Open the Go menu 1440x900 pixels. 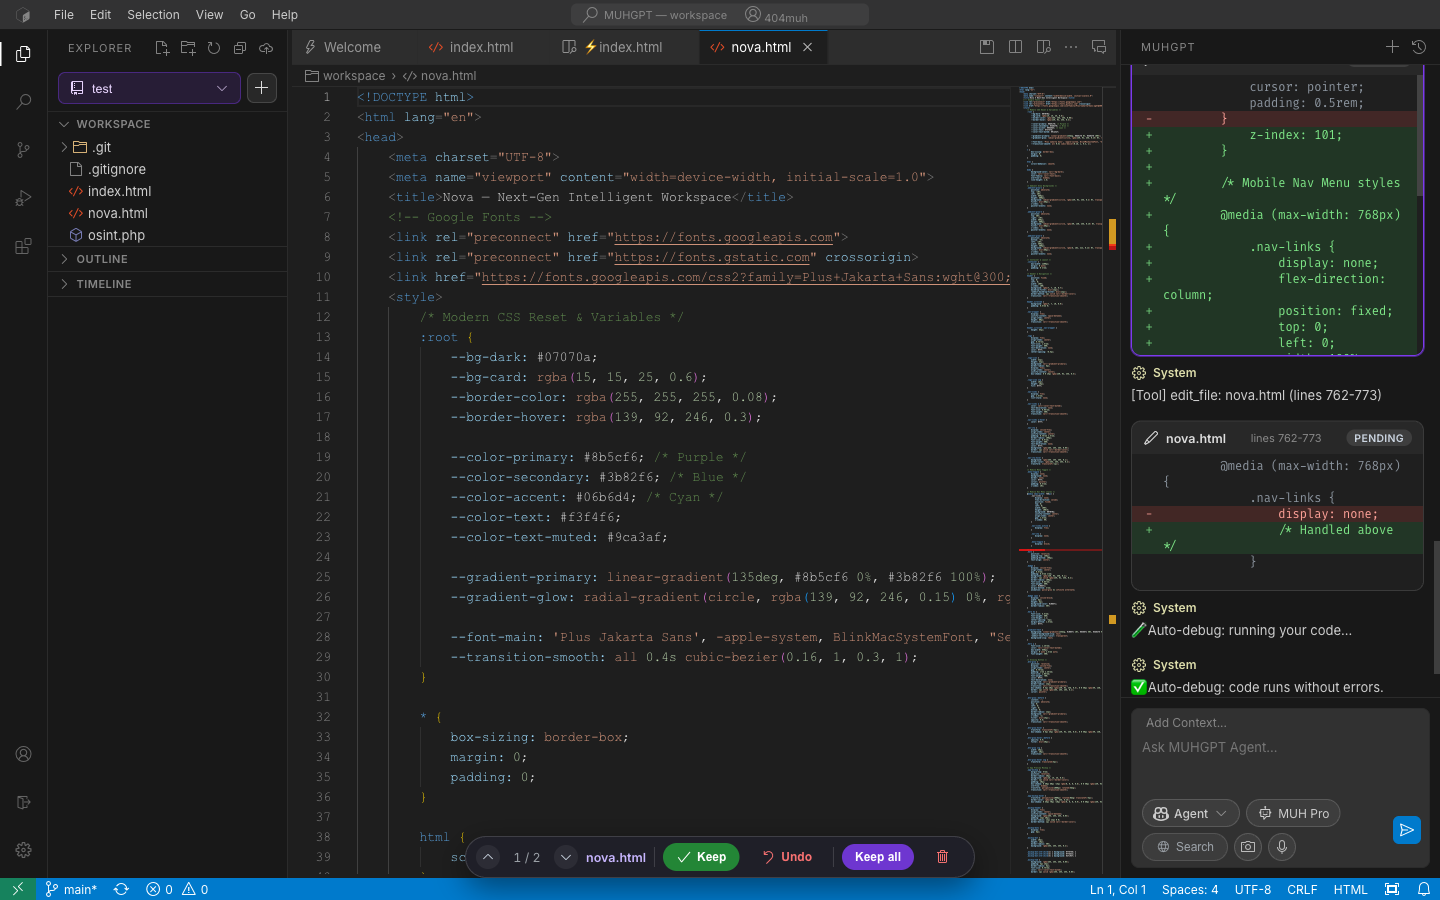click(x=248, y=15)
